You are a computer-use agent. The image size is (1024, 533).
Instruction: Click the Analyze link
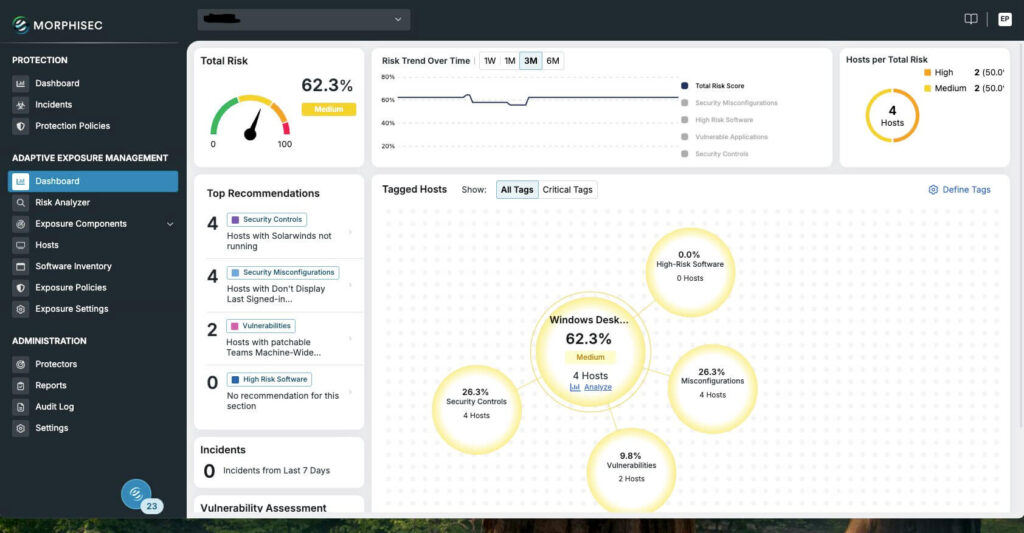[x=598, y=387]
